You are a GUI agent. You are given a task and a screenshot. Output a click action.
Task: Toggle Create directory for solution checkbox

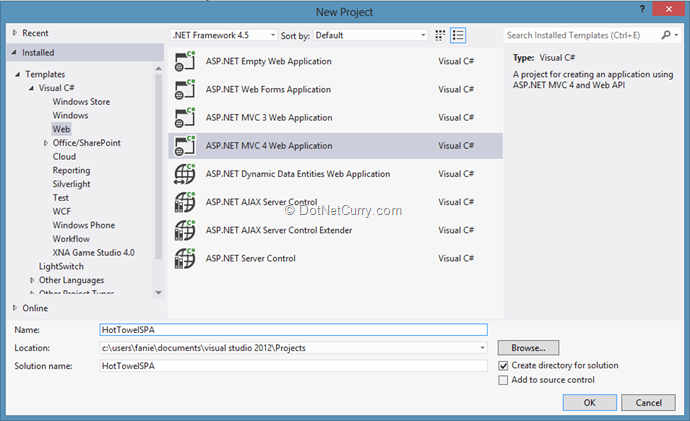click(x=503, y=366)
